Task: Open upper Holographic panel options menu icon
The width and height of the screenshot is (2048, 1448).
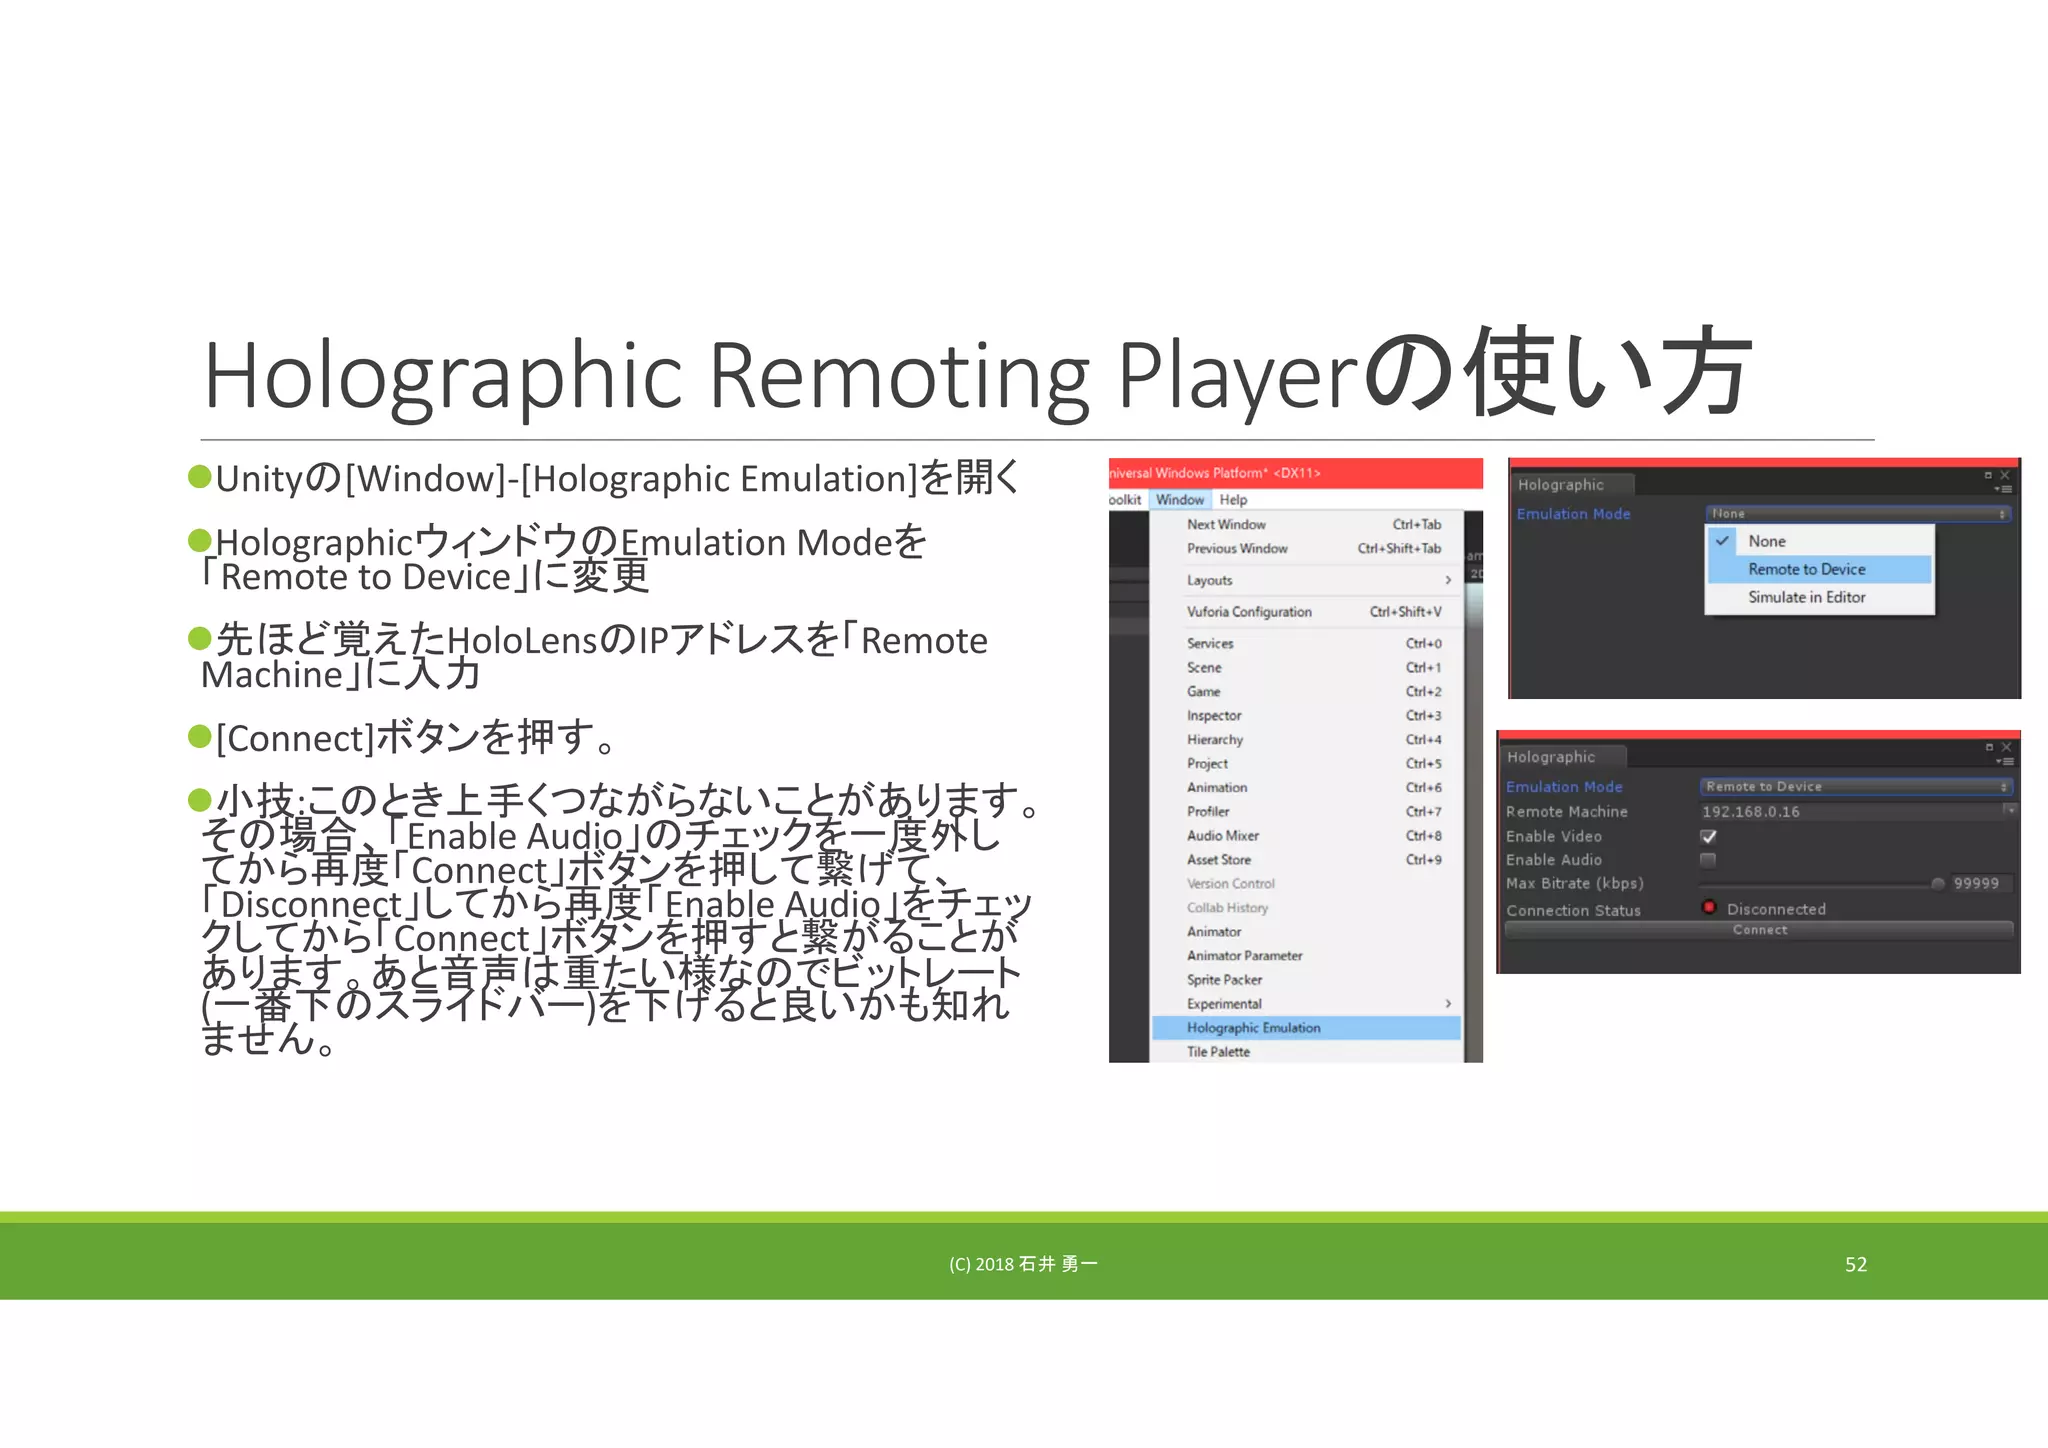Action: pos(2003,490)
